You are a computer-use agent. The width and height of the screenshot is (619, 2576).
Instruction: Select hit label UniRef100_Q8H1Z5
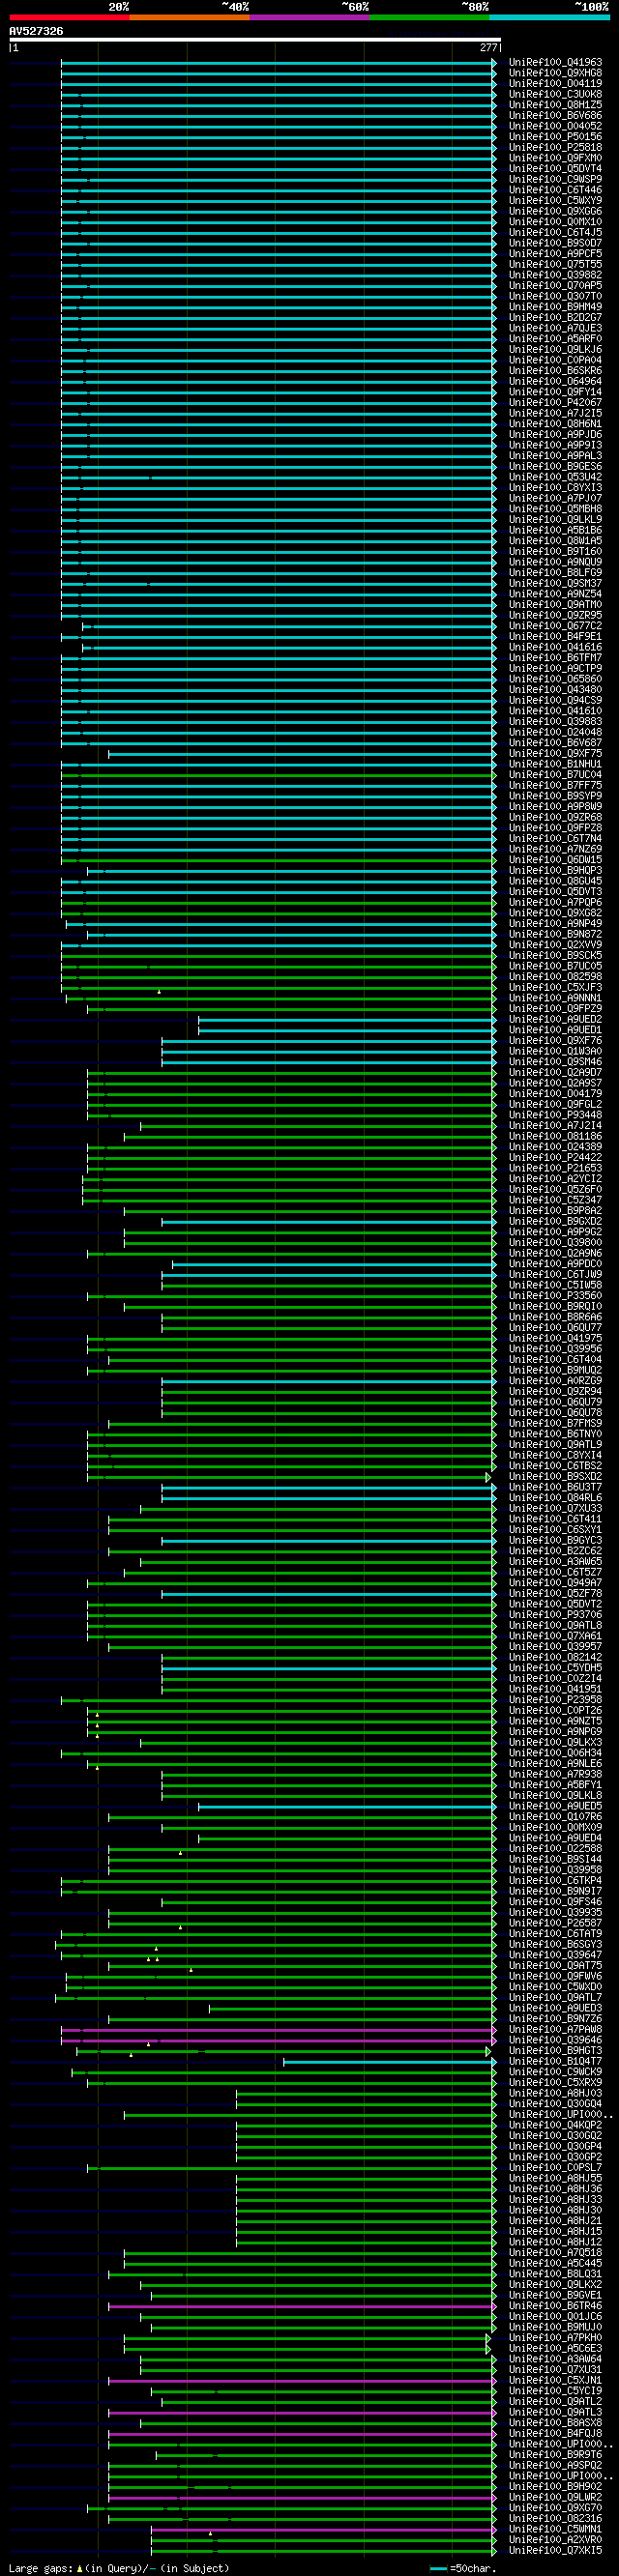pyautogui.click(x=555, y=105)
